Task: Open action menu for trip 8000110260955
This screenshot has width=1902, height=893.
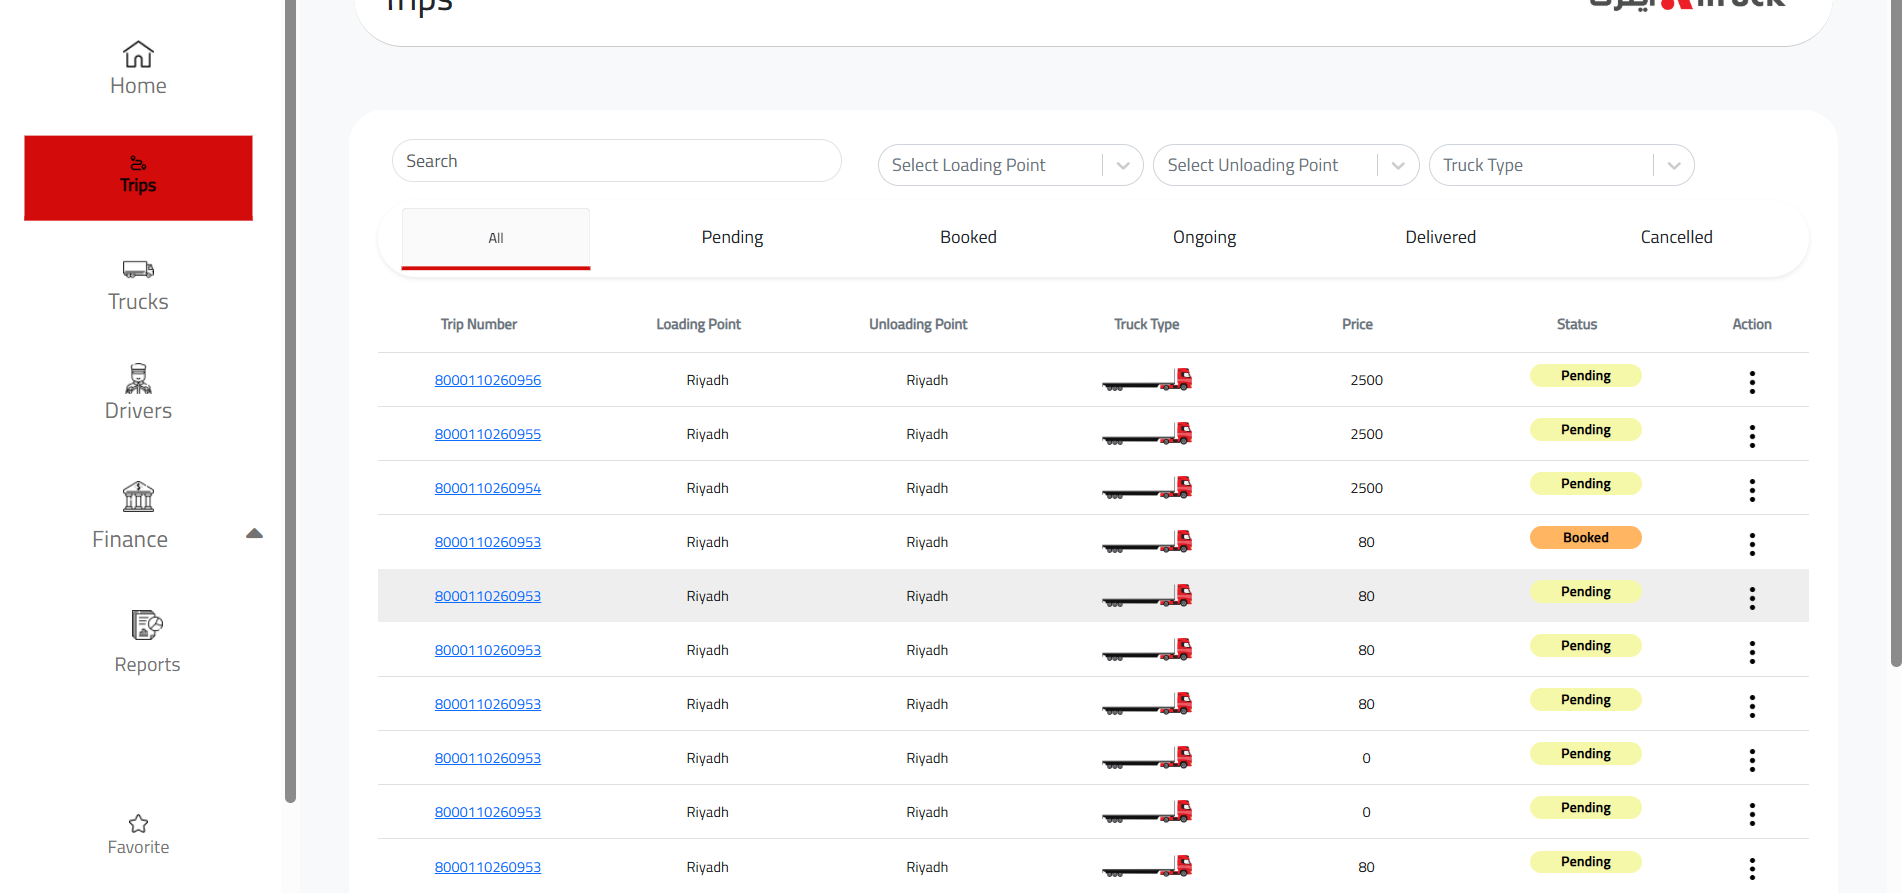Action: 1752,436
